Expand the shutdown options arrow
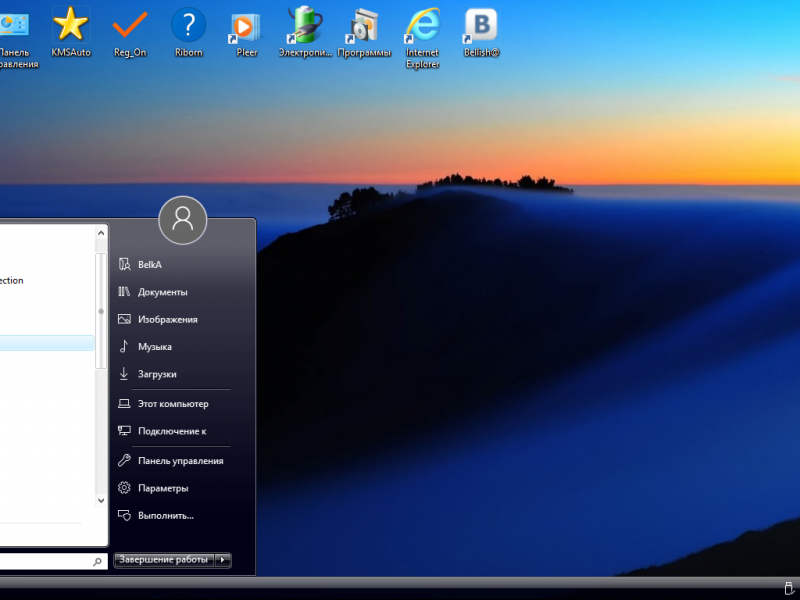Screen dimensions: 800x600 click(222, 560)
